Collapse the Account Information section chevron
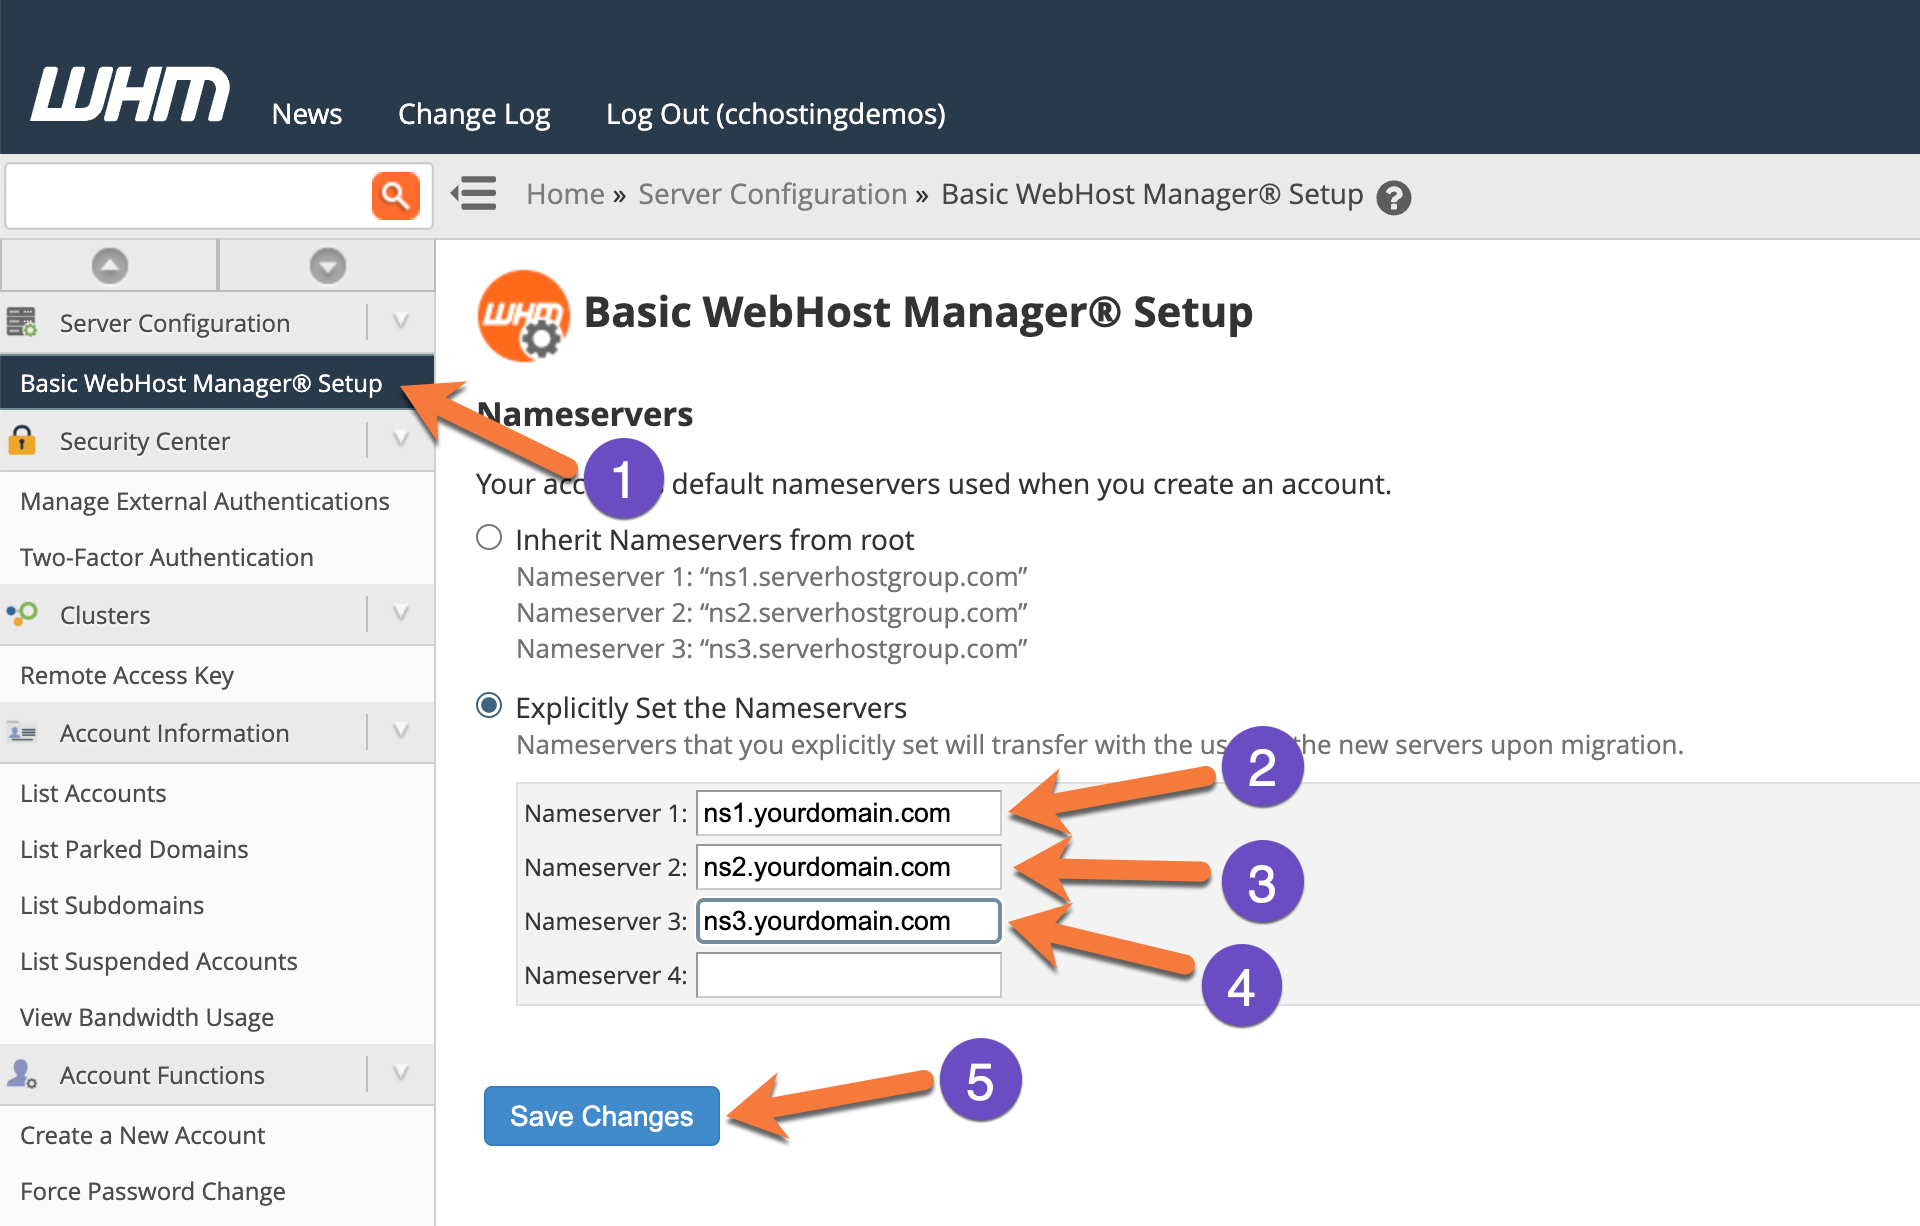The width and height of the screenshot is (1920, 1226). [x=401, y=732]
